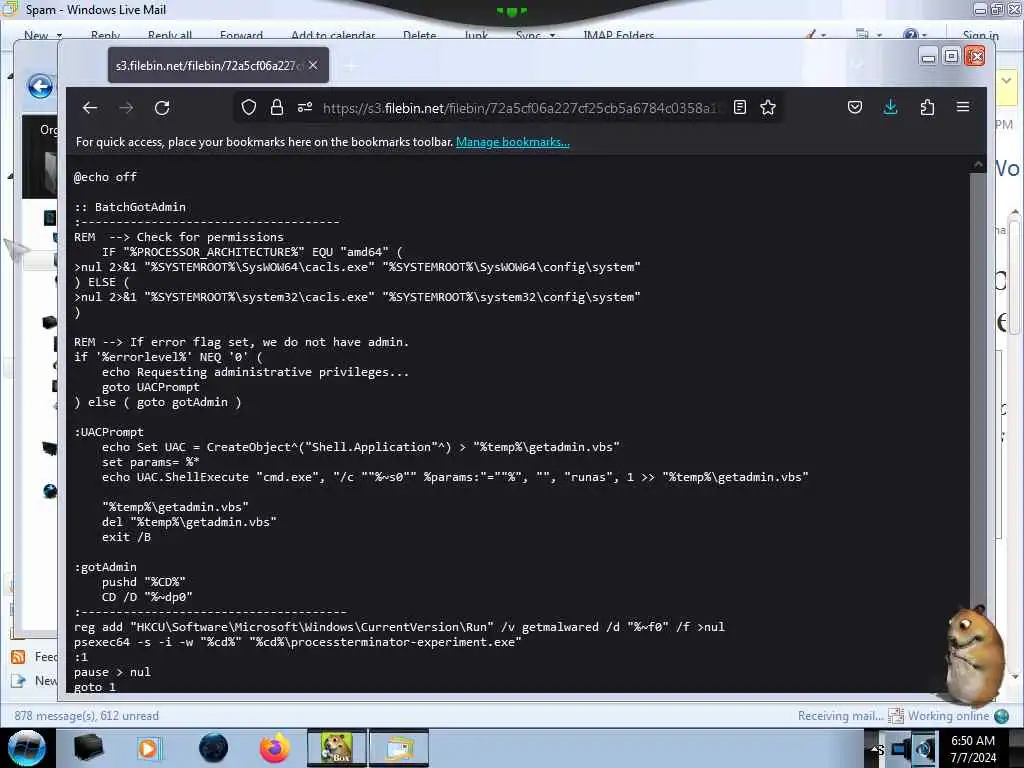1024x768 pixels.
Task: Click the taskbar clock showing 6:50 AM
Action: click(972, 748)
